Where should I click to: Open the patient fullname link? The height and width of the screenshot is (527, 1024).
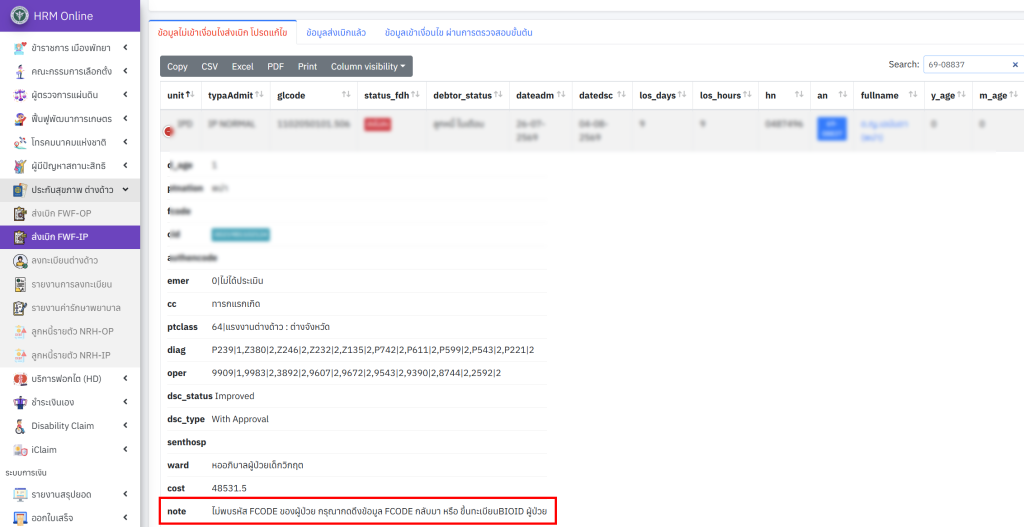point(884,129)
